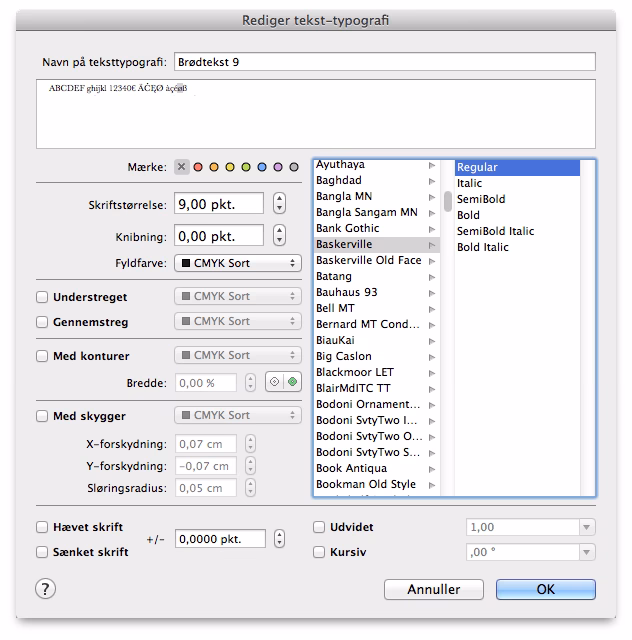632x640 pixels.
Task: Click the green filled contour style icon
Action: [x=291, y=382]
